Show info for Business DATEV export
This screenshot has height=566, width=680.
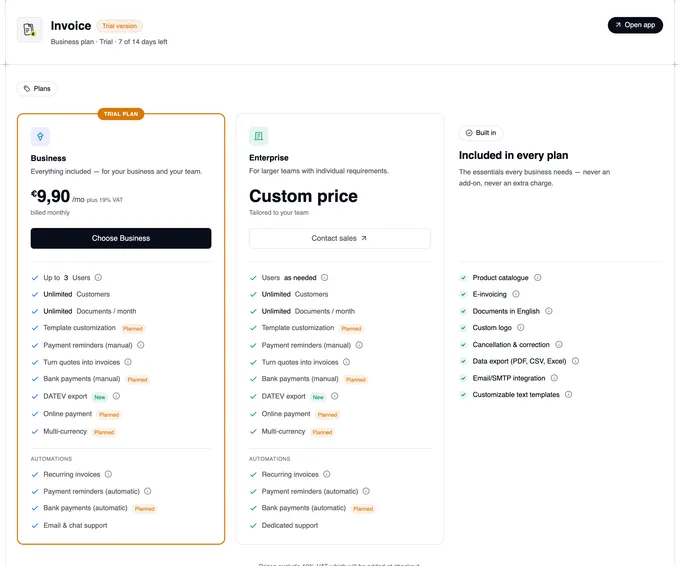pos(116,396)
